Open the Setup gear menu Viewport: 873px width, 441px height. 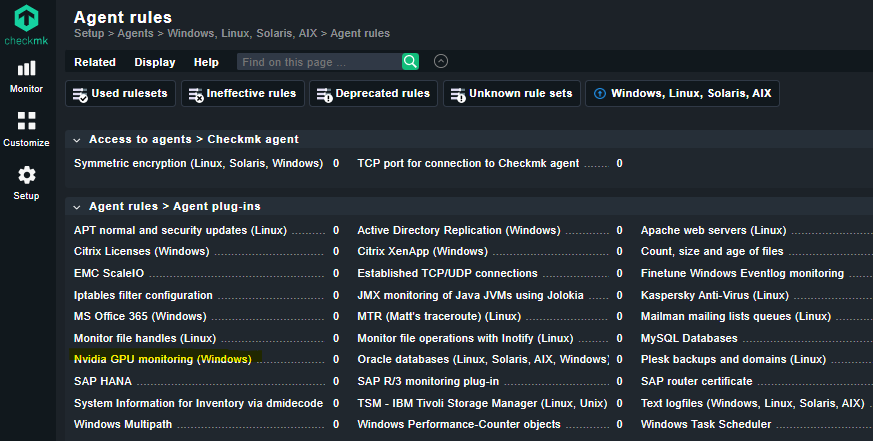coord(26,183)
